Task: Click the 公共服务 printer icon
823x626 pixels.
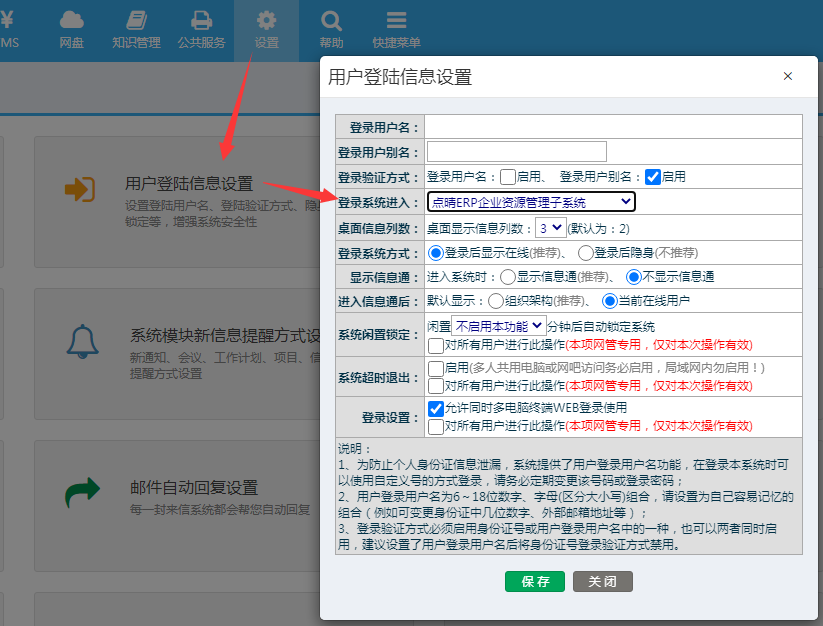Action: [x=201, y=20]
